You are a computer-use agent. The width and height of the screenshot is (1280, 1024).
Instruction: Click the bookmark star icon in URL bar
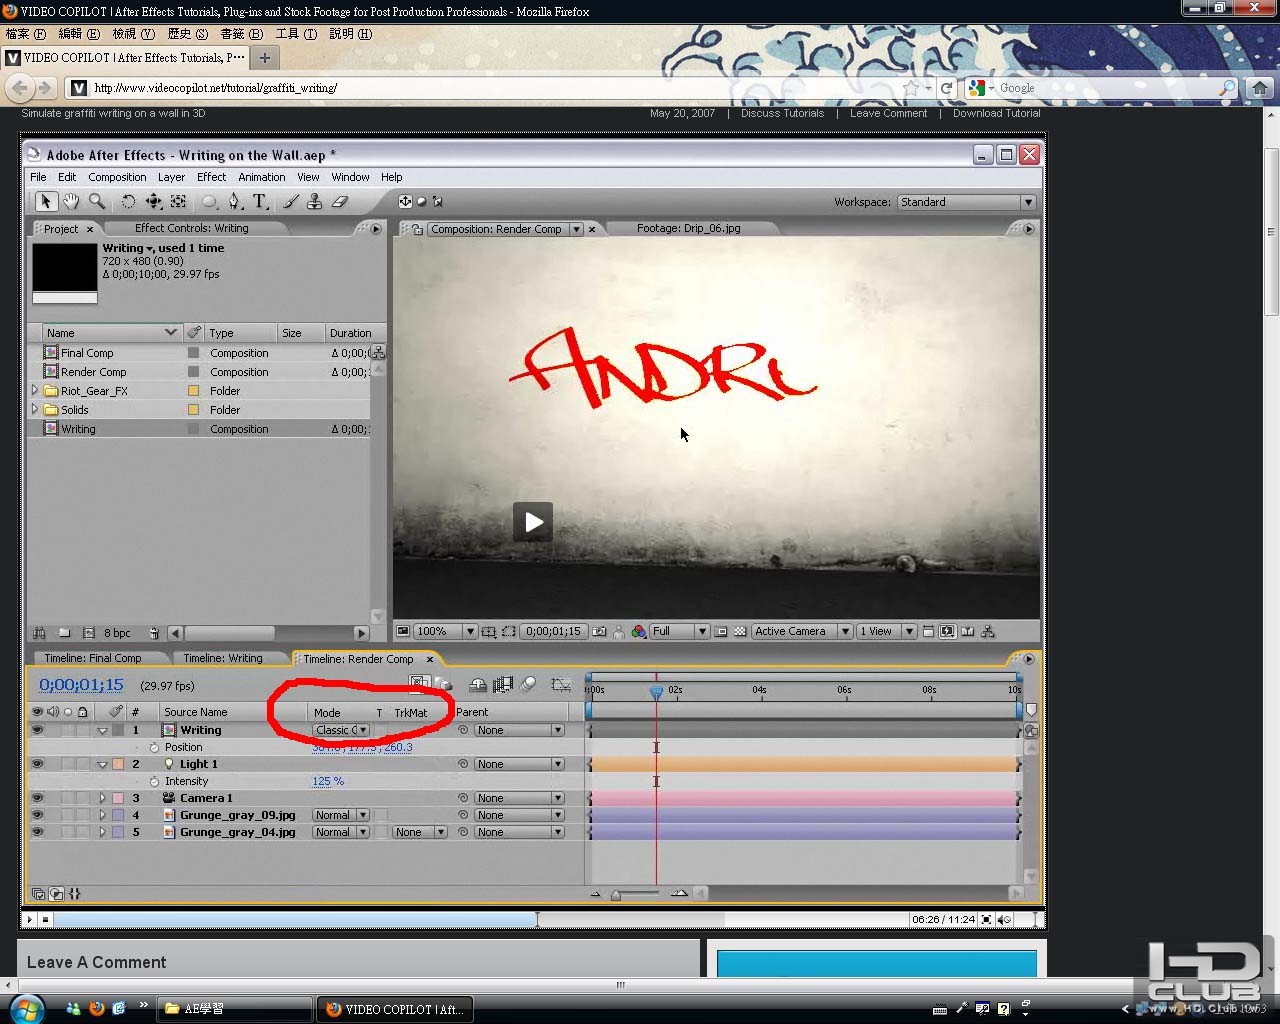(x=910, y=88)
